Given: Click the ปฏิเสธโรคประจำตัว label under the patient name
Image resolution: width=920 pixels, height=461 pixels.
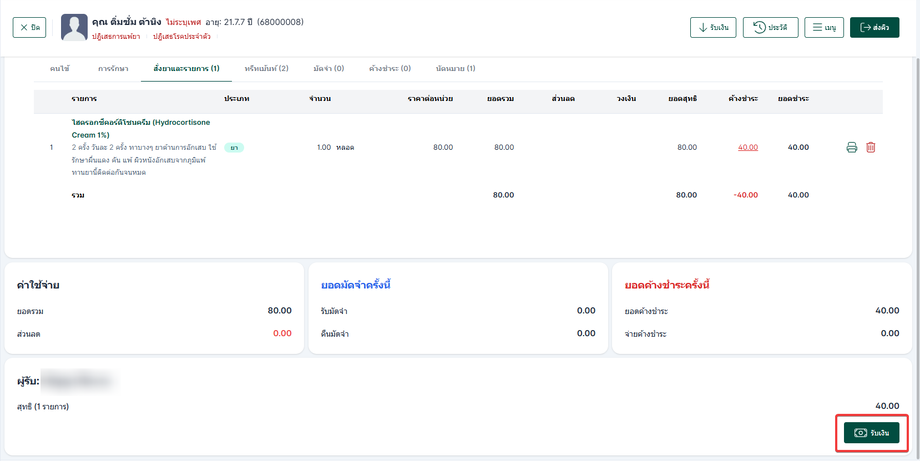Looking at the screenshot, I should click(x=181, y=36).
